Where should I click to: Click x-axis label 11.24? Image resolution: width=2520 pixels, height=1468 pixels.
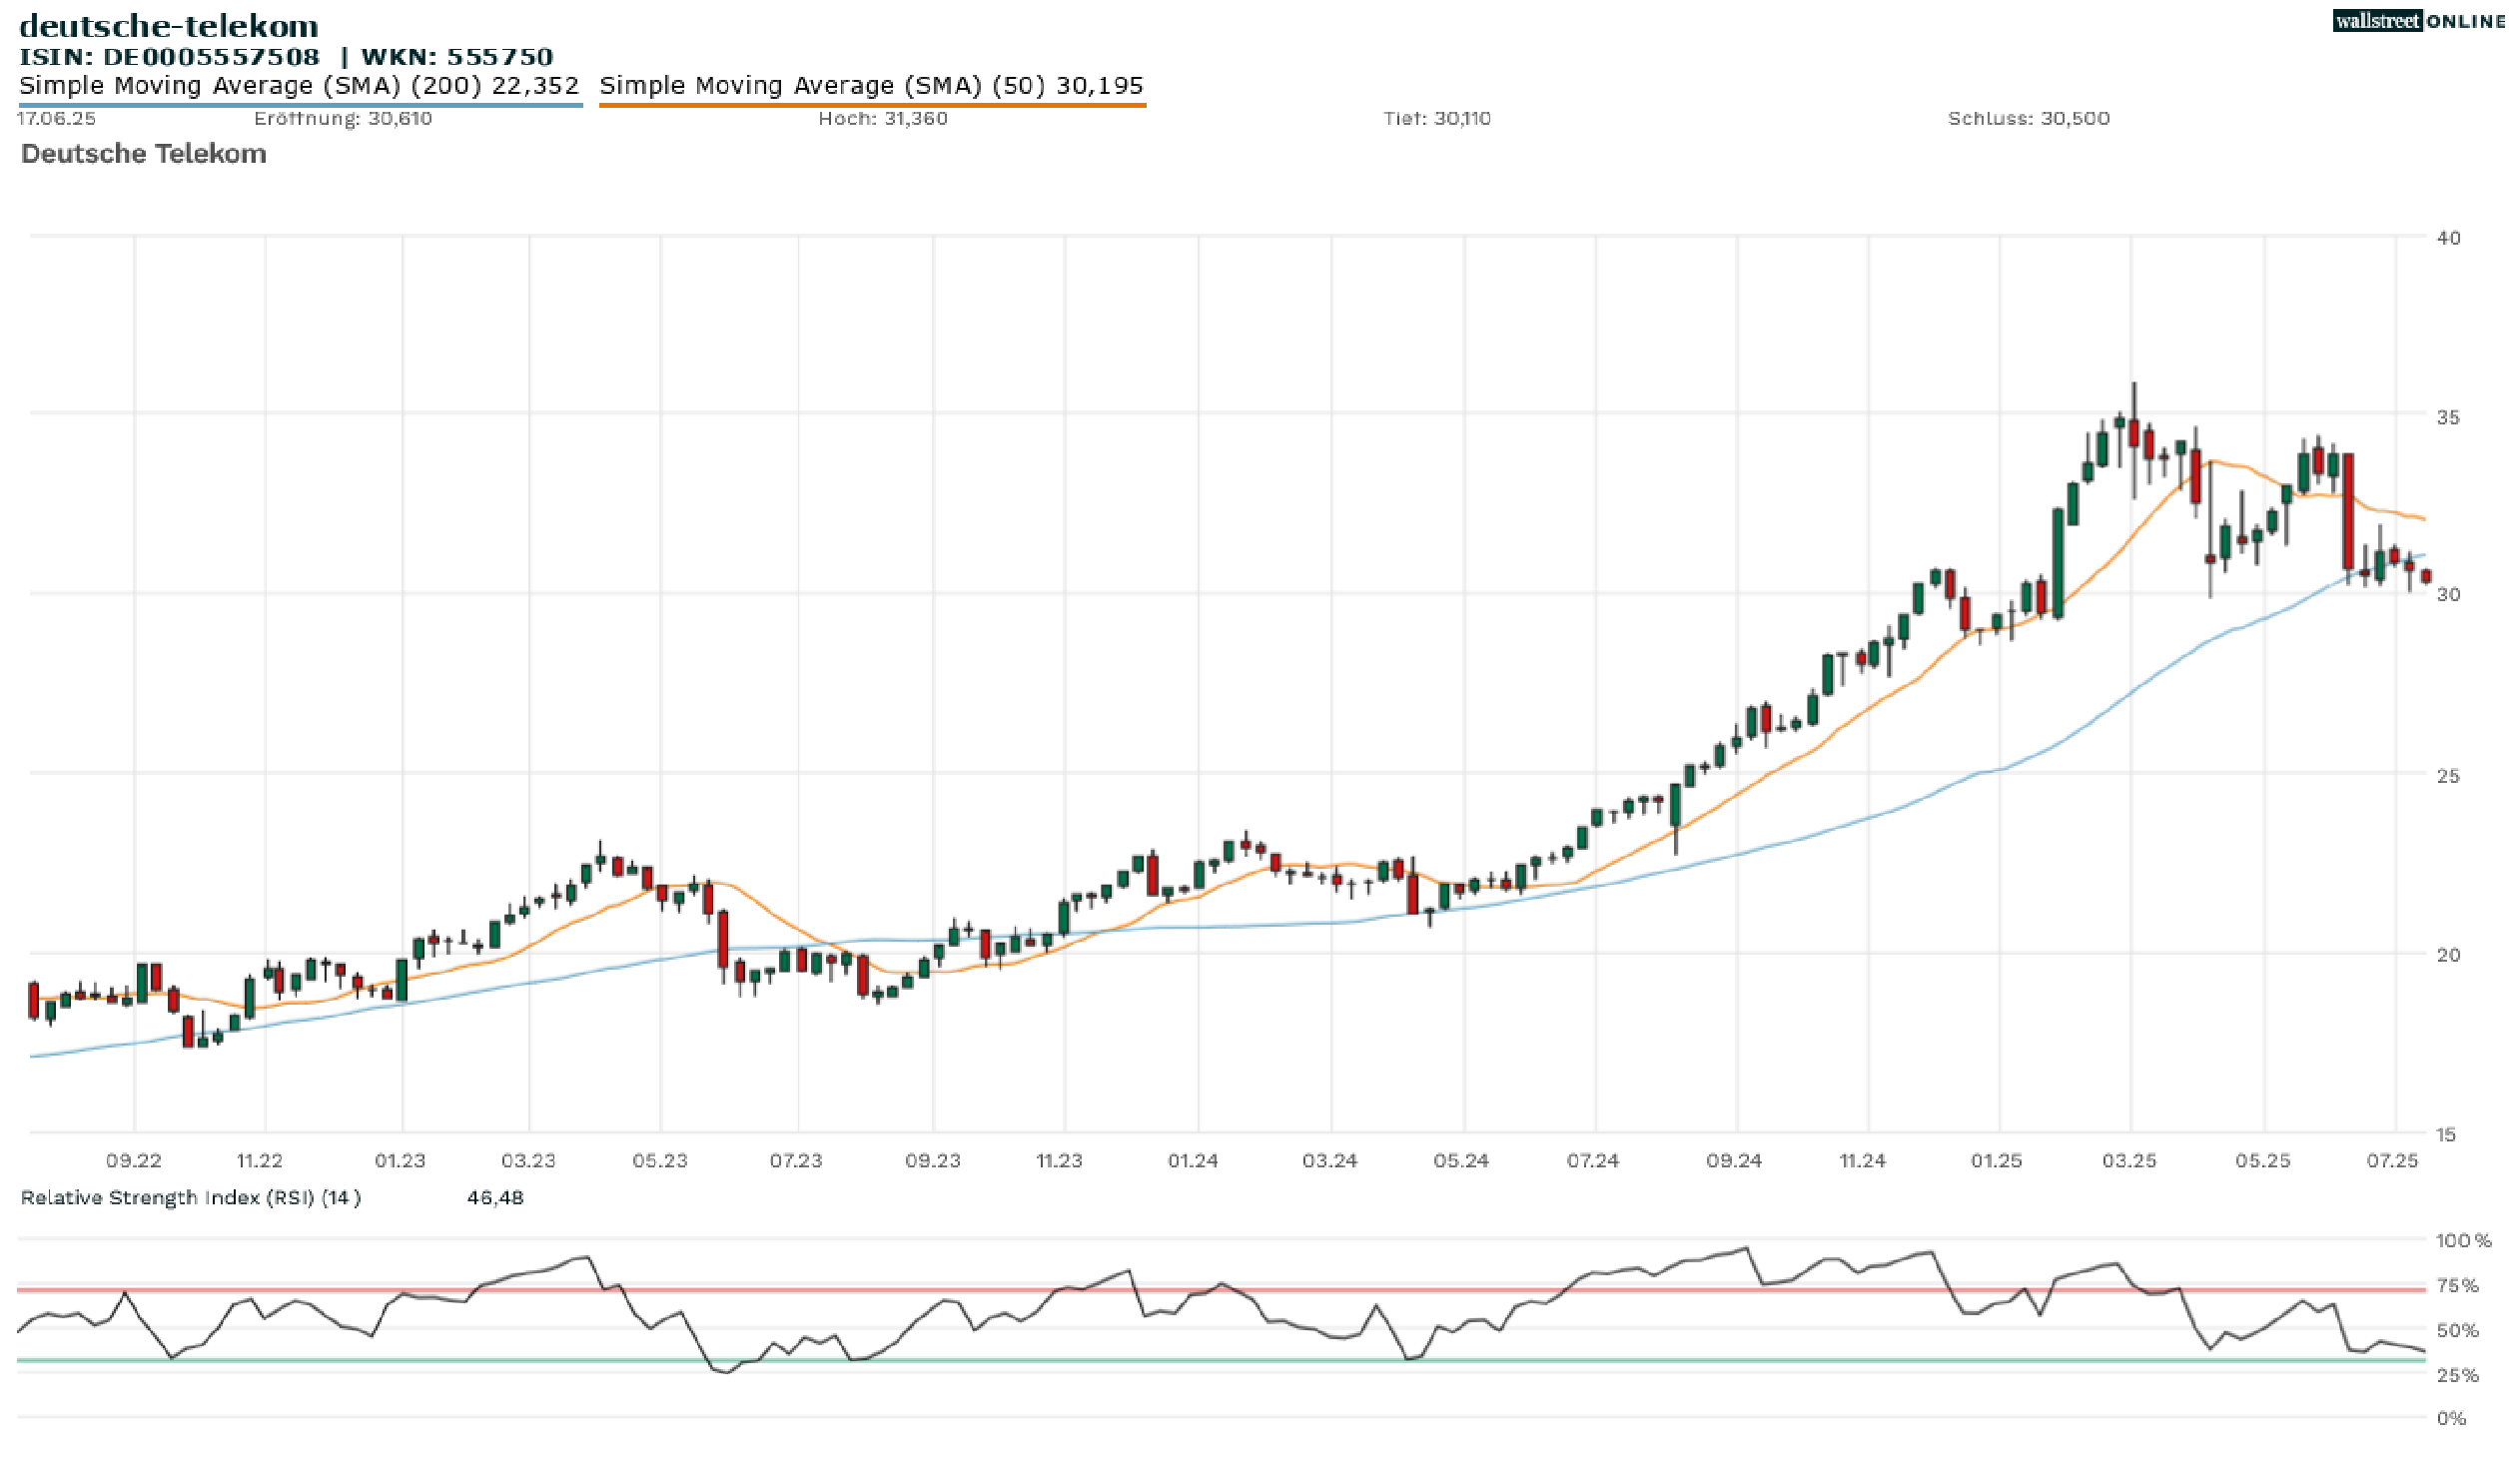(1863, 1161)
